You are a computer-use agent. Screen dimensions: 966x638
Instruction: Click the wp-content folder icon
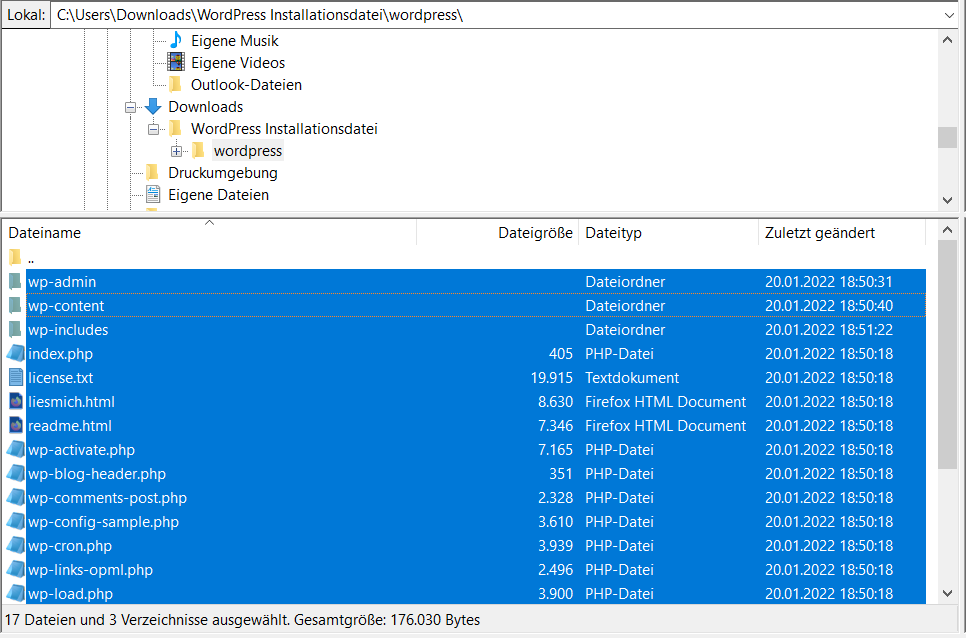(15, 305)
